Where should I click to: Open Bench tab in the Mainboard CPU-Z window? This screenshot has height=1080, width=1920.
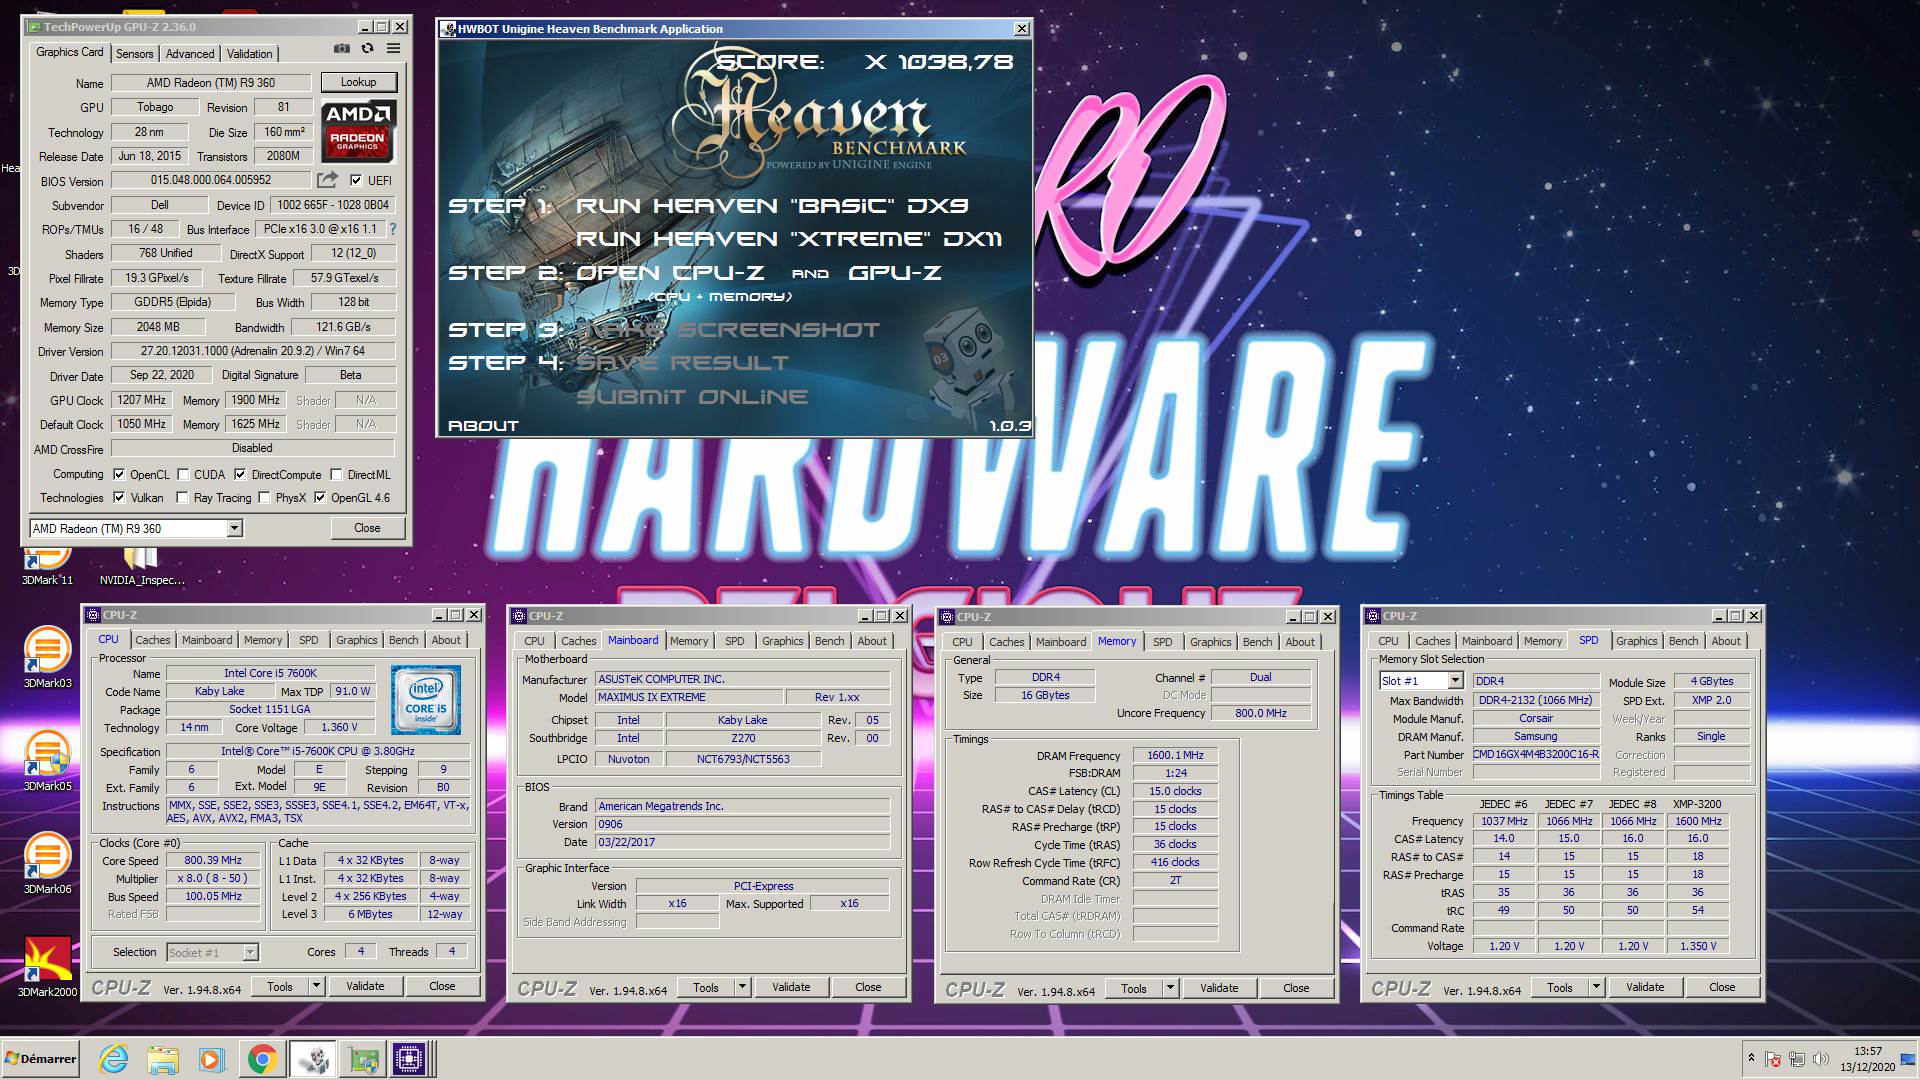[x=829, y=641]
